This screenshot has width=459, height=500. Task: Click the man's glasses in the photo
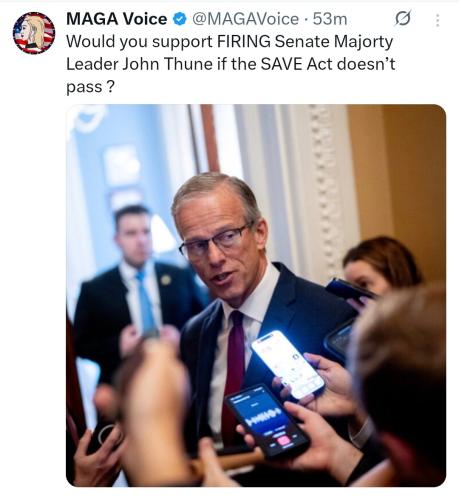click(214, 242)
